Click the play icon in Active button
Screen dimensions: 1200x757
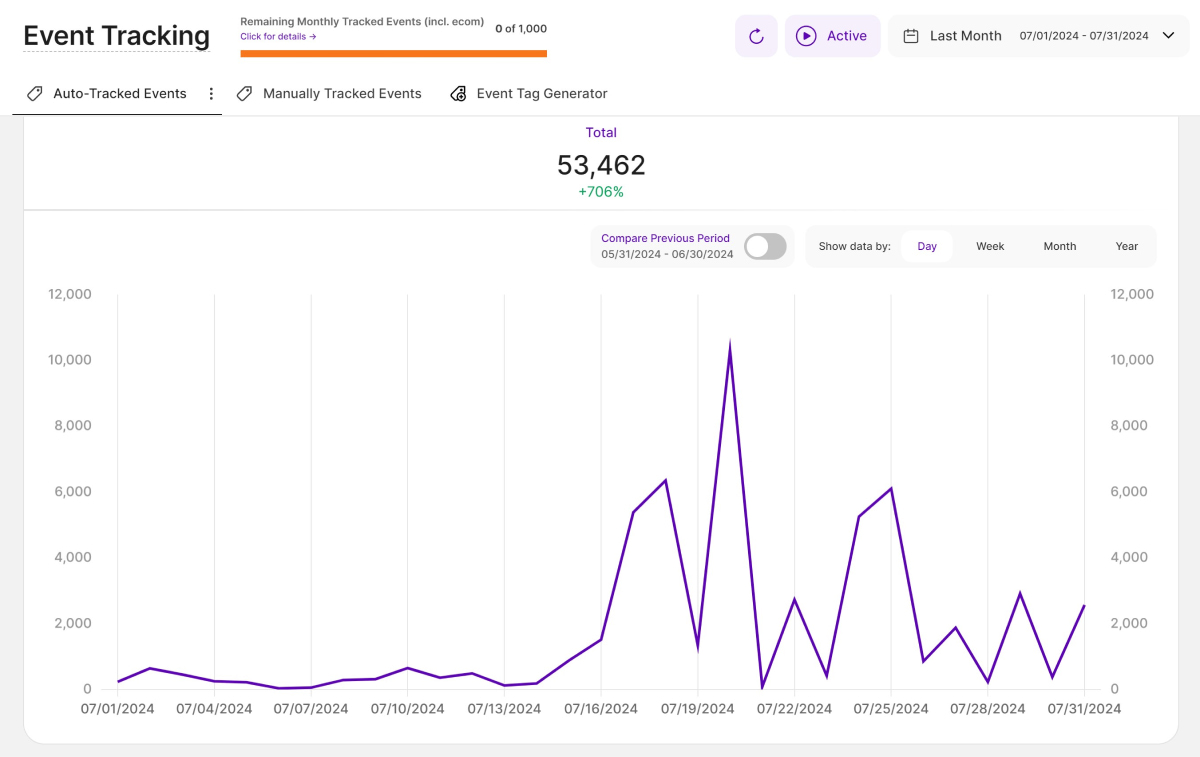[x=806, y=36]
